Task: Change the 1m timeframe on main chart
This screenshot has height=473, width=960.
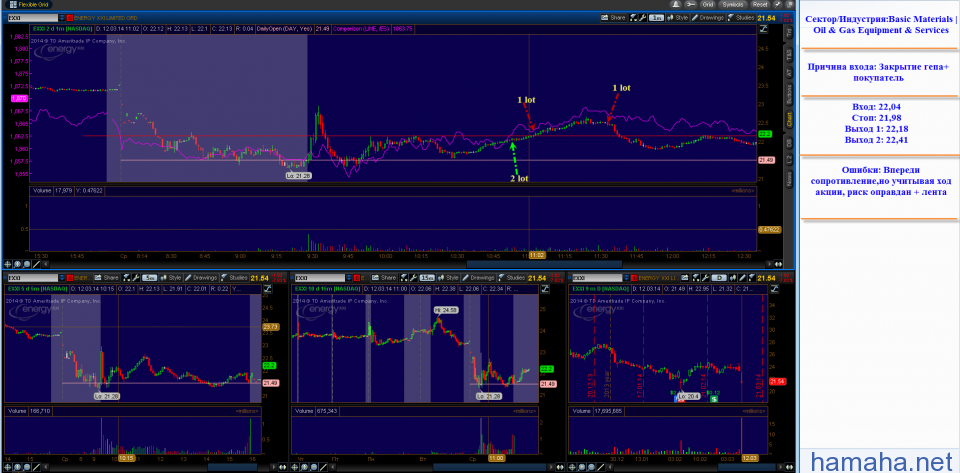Action: point(656,18)
